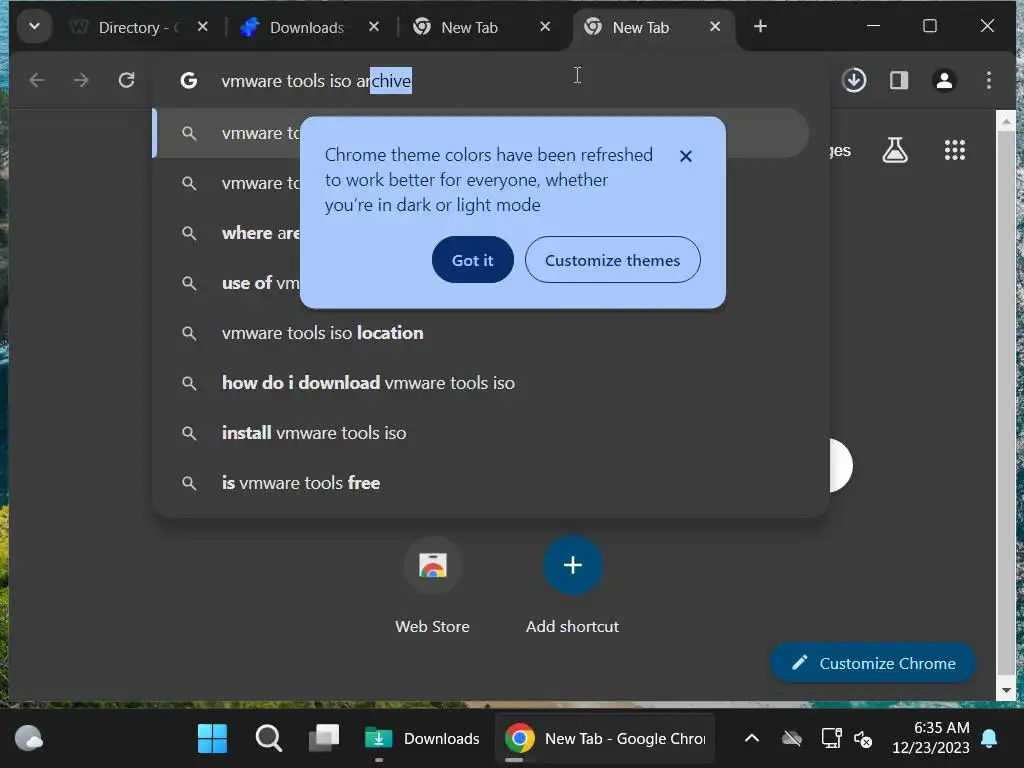This screenshot has height=768, width=1024.
Task: Click search icon beside 'is vmware tools free'
Action: click(189, 483)
